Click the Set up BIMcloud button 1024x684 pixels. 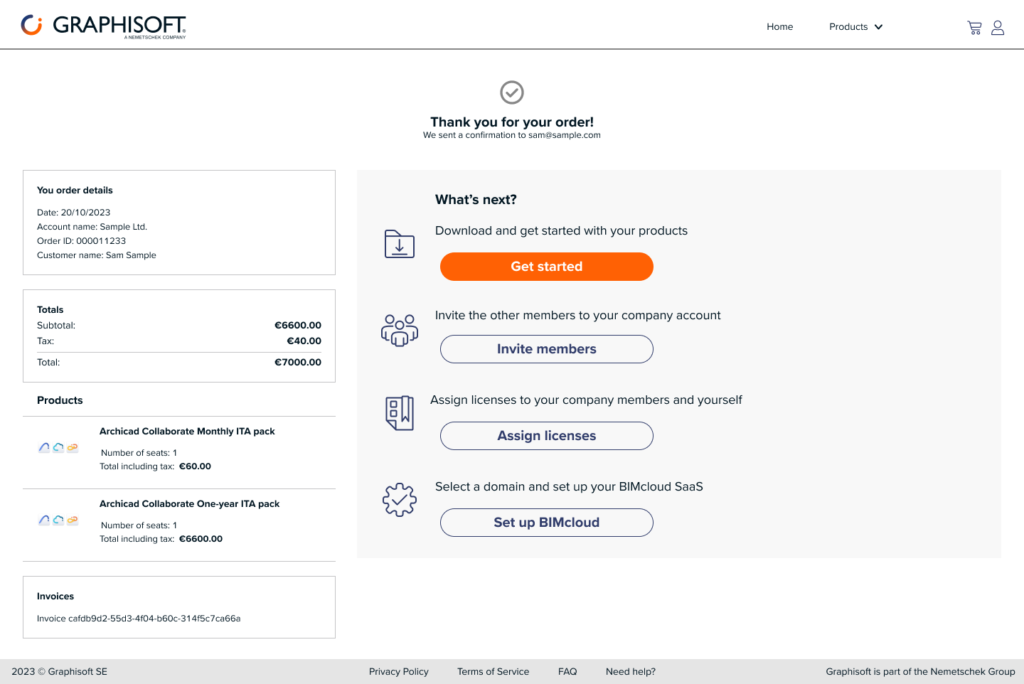pyautogui.click(x=546, y=522)
